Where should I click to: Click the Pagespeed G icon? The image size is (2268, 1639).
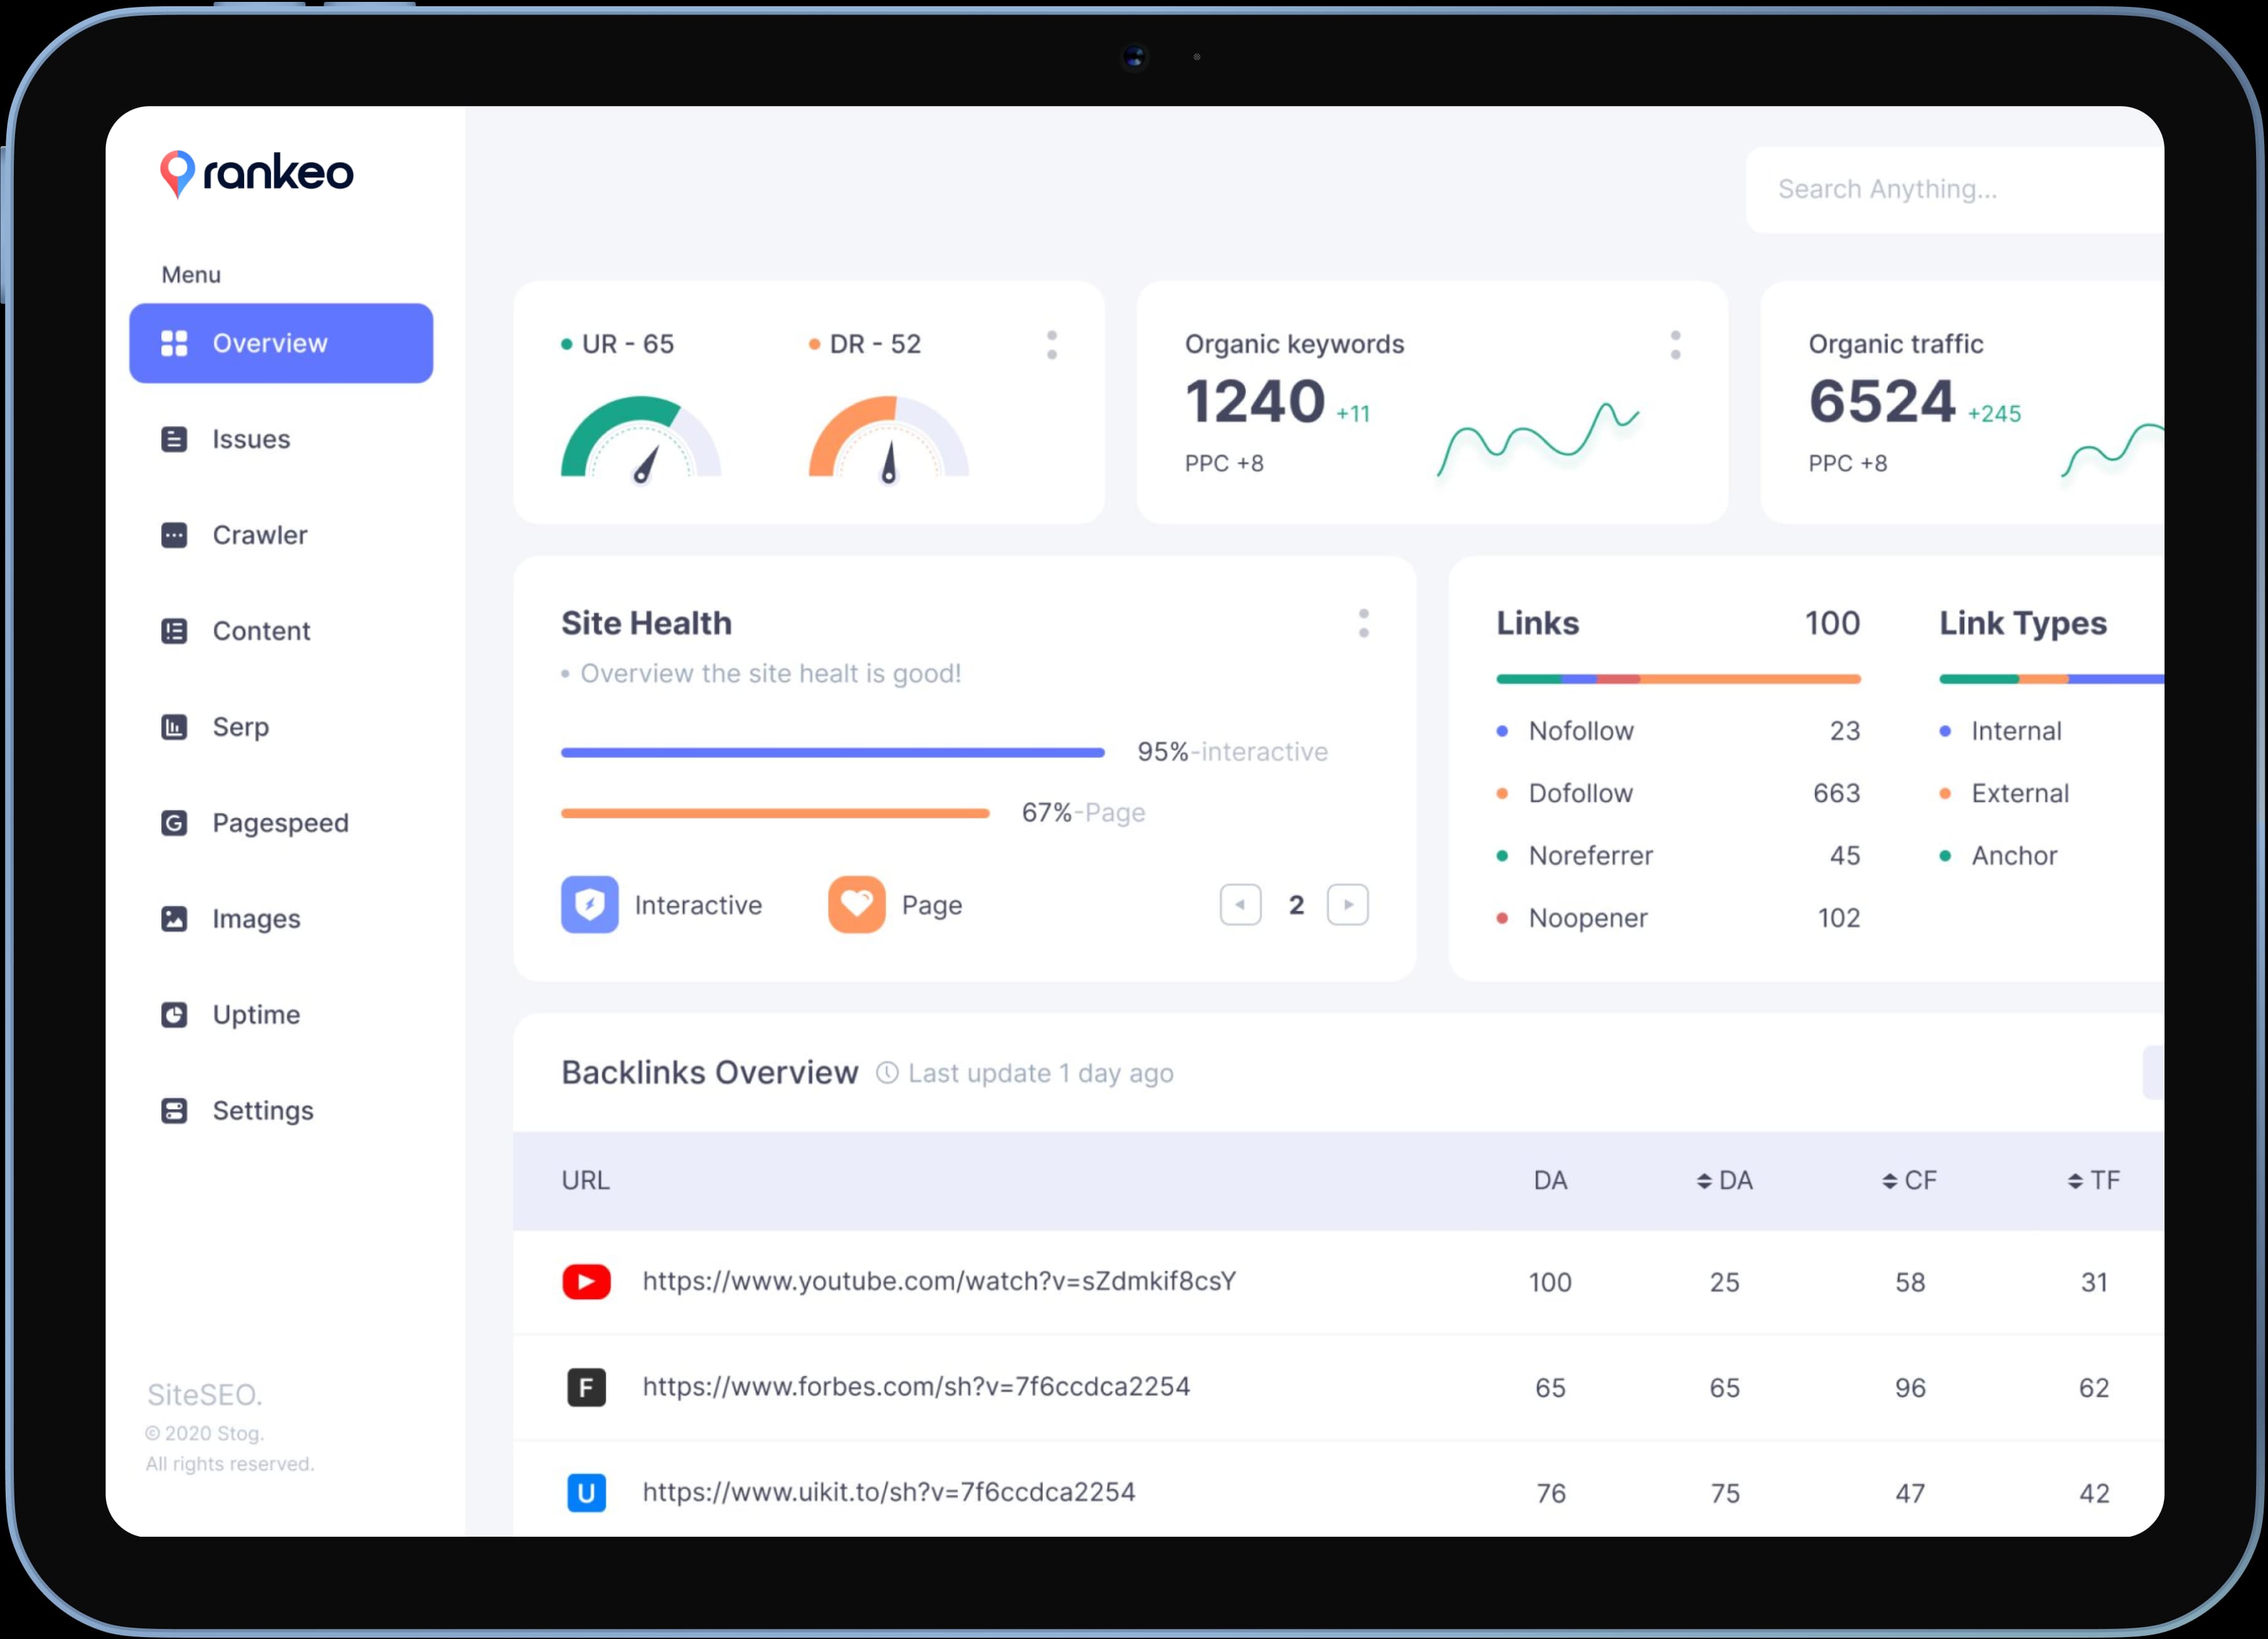pyautogui.click(x=174, y=823)
